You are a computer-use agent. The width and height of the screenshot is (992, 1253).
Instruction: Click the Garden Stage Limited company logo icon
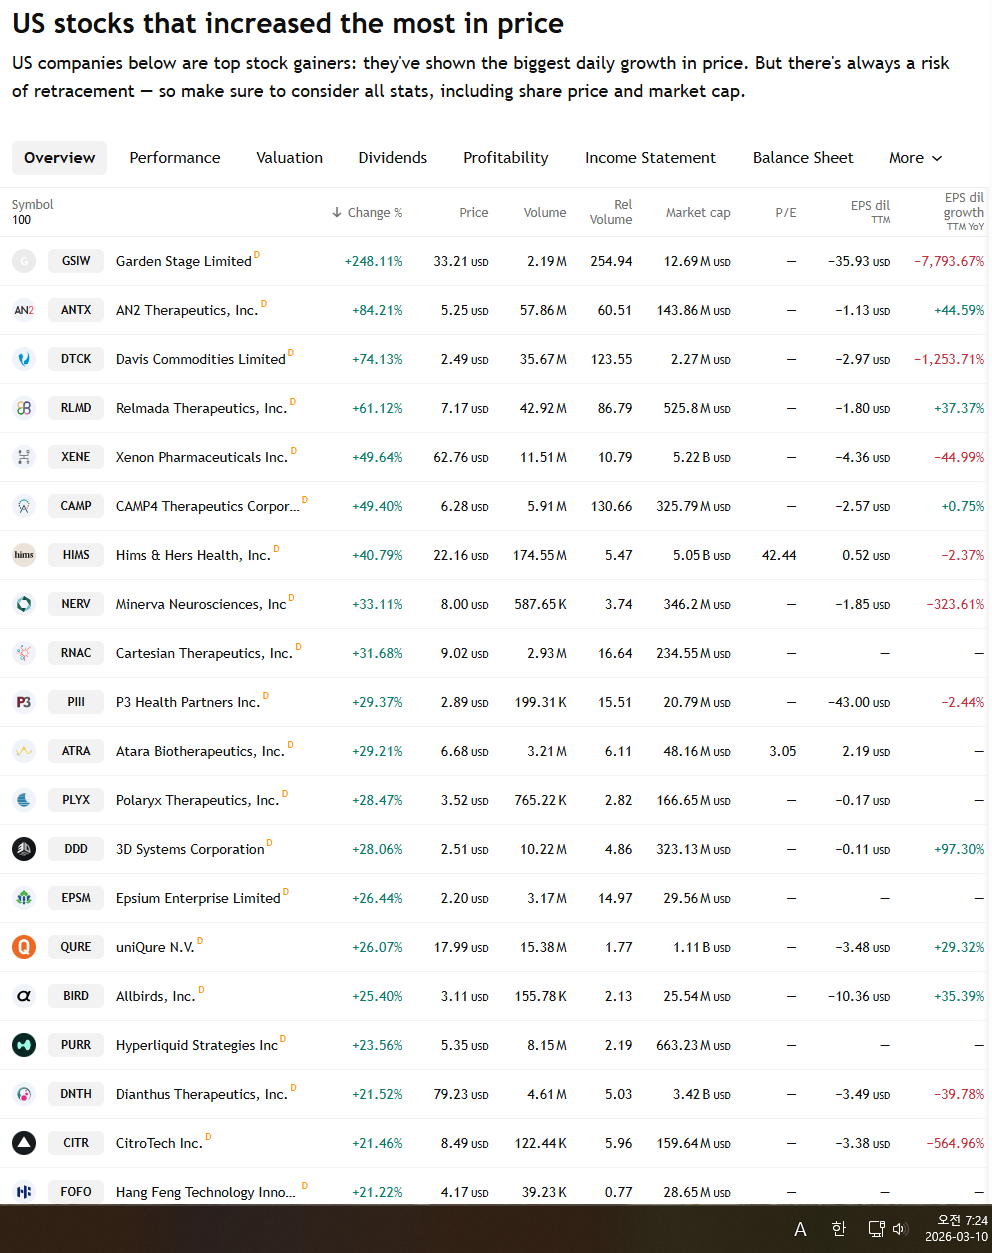pos(24,261)
